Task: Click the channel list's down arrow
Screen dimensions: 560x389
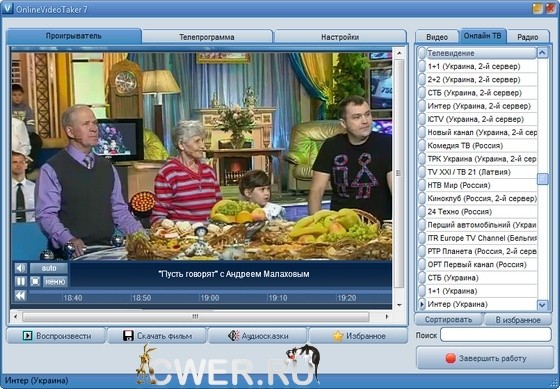Action: tap(542, 305)
